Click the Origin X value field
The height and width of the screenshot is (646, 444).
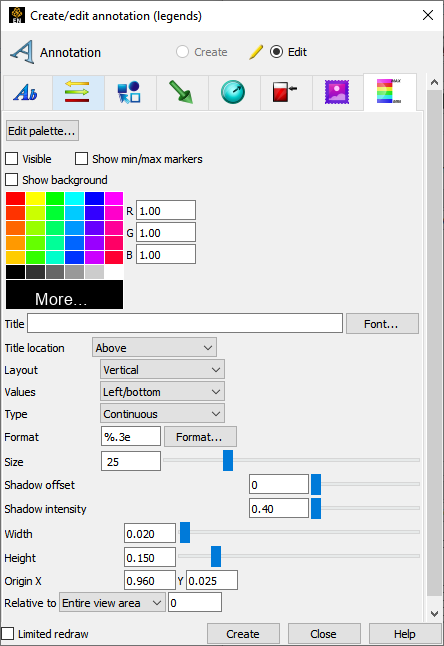(150, 580)
